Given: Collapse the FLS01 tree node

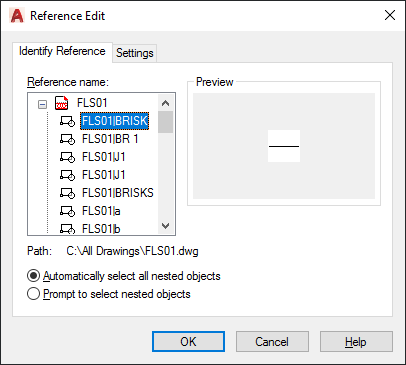Looking at the screenshot, I should (x=42, y=105).
